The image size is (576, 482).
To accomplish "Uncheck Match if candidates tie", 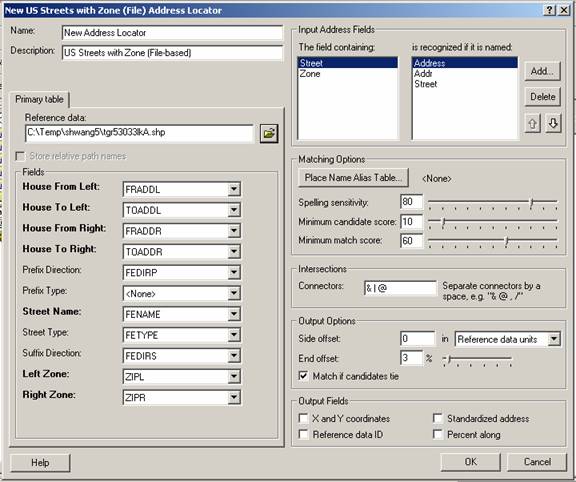I will pyautogui.click(x=303, y=376).
